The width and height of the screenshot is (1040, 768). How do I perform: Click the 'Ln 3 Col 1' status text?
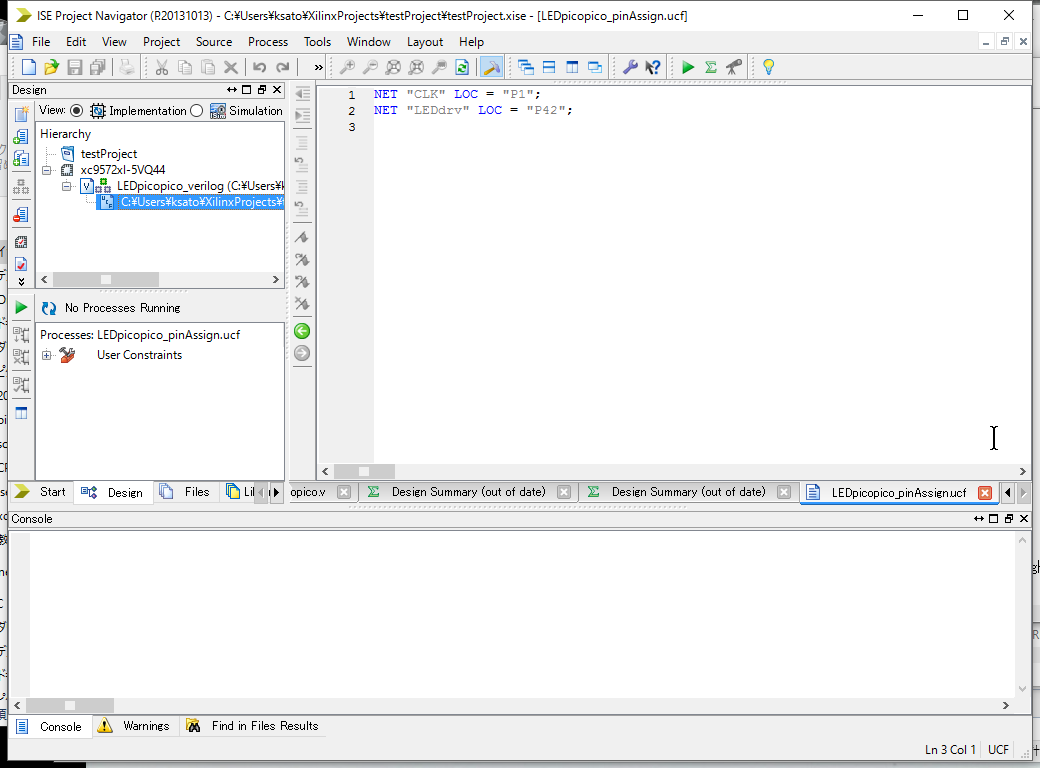pyautogui.click(x=950, y=749)
